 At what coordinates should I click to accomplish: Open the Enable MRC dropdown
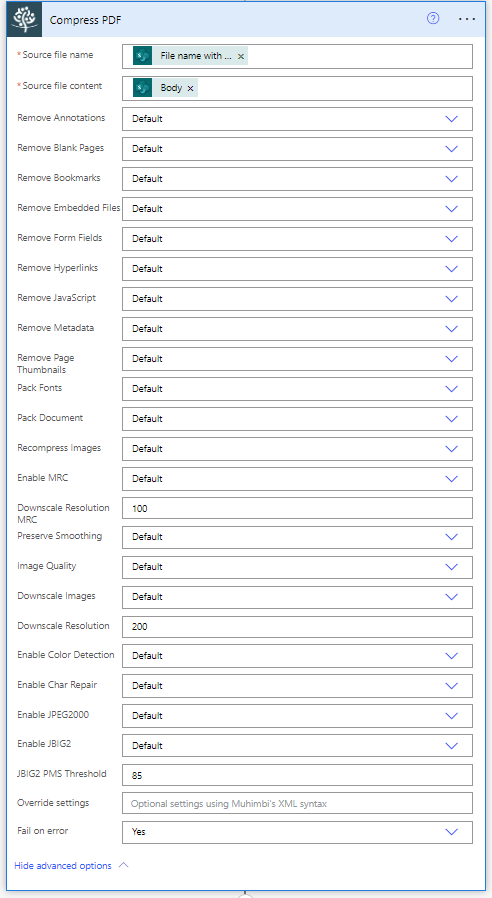[x=297, y=478]
